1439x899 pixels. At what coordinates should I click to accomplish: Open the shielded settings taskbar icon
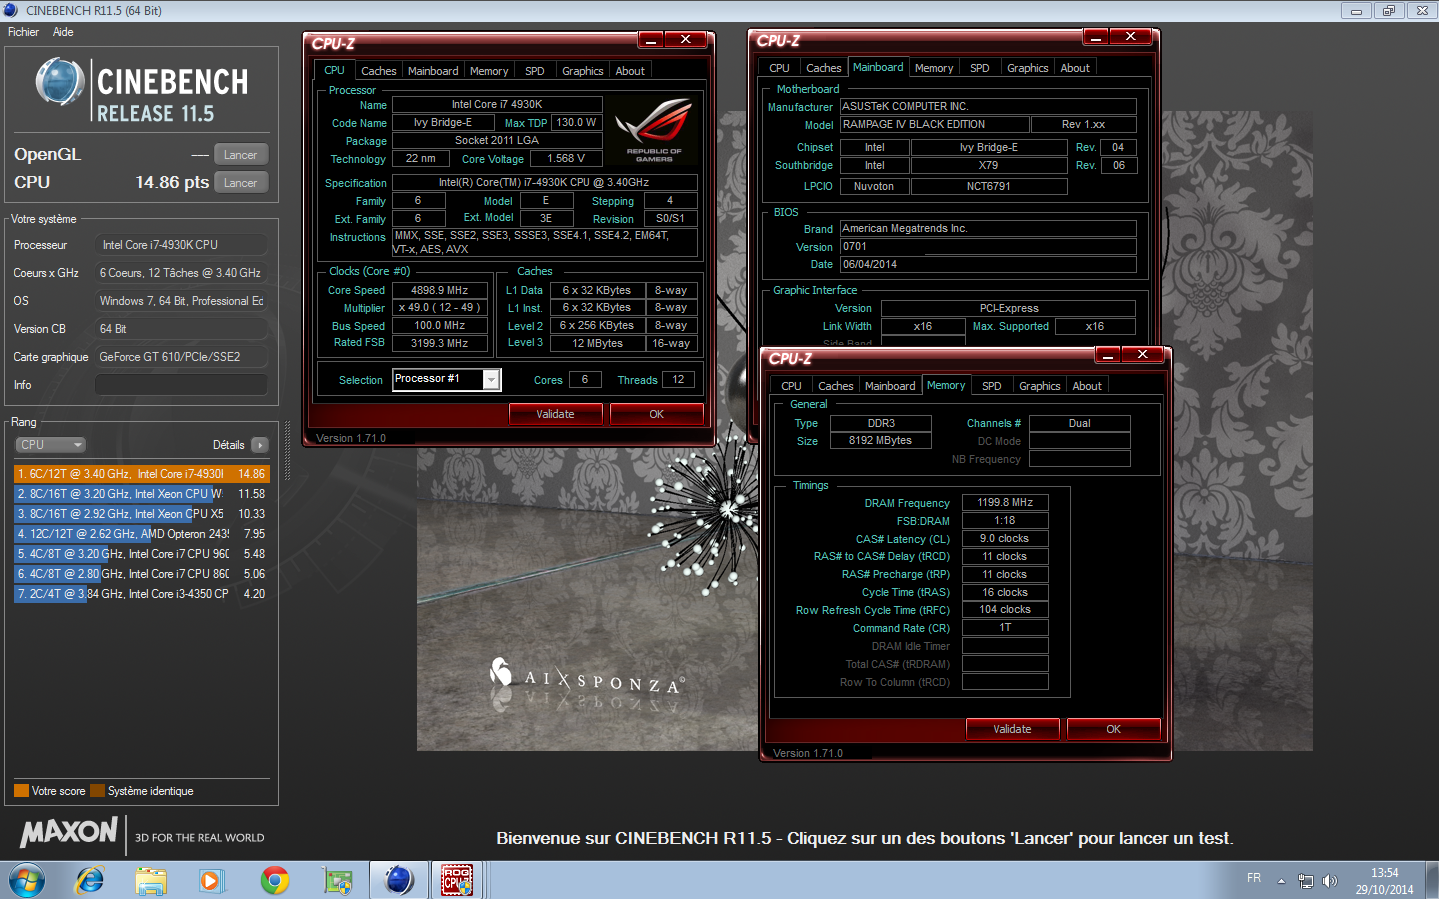[x=337, y=880]
